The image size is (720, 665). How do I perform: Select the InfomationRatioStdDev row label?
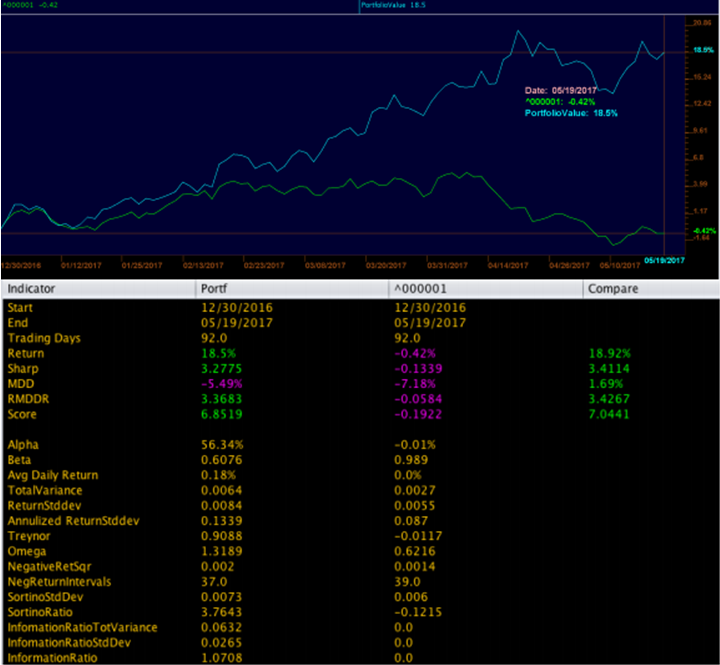(69, 642)
